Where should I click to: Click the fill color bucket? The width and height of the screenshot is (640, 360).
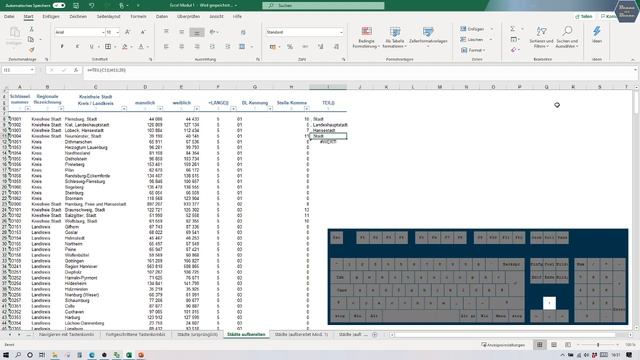point(124,47)
